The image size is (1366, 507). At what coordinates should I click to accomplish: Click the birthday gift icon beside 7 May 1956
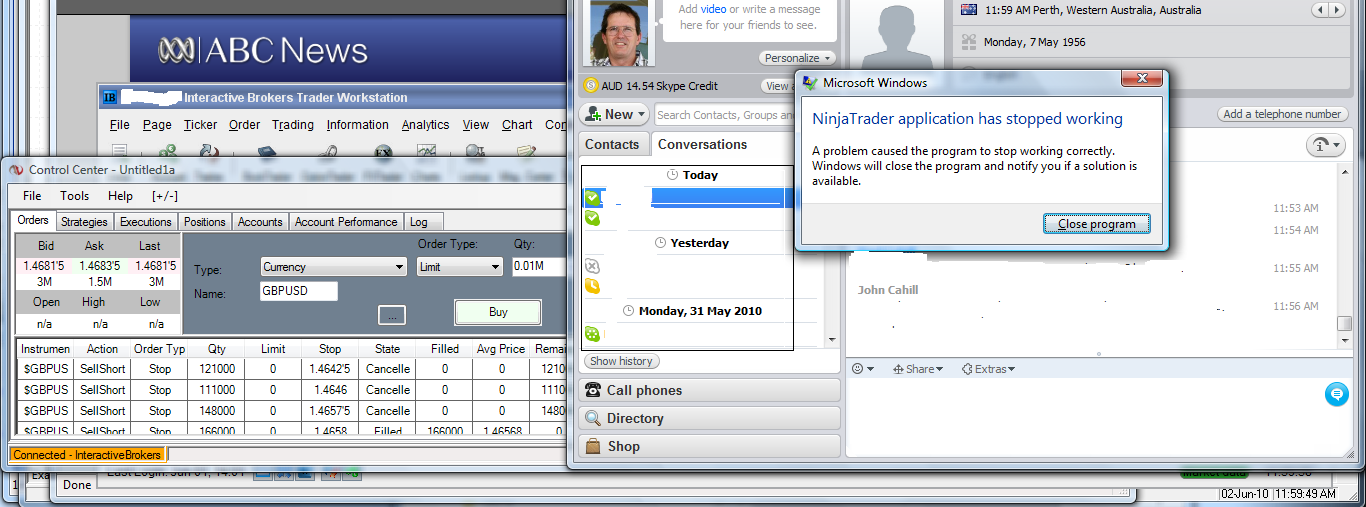[968, 42]
